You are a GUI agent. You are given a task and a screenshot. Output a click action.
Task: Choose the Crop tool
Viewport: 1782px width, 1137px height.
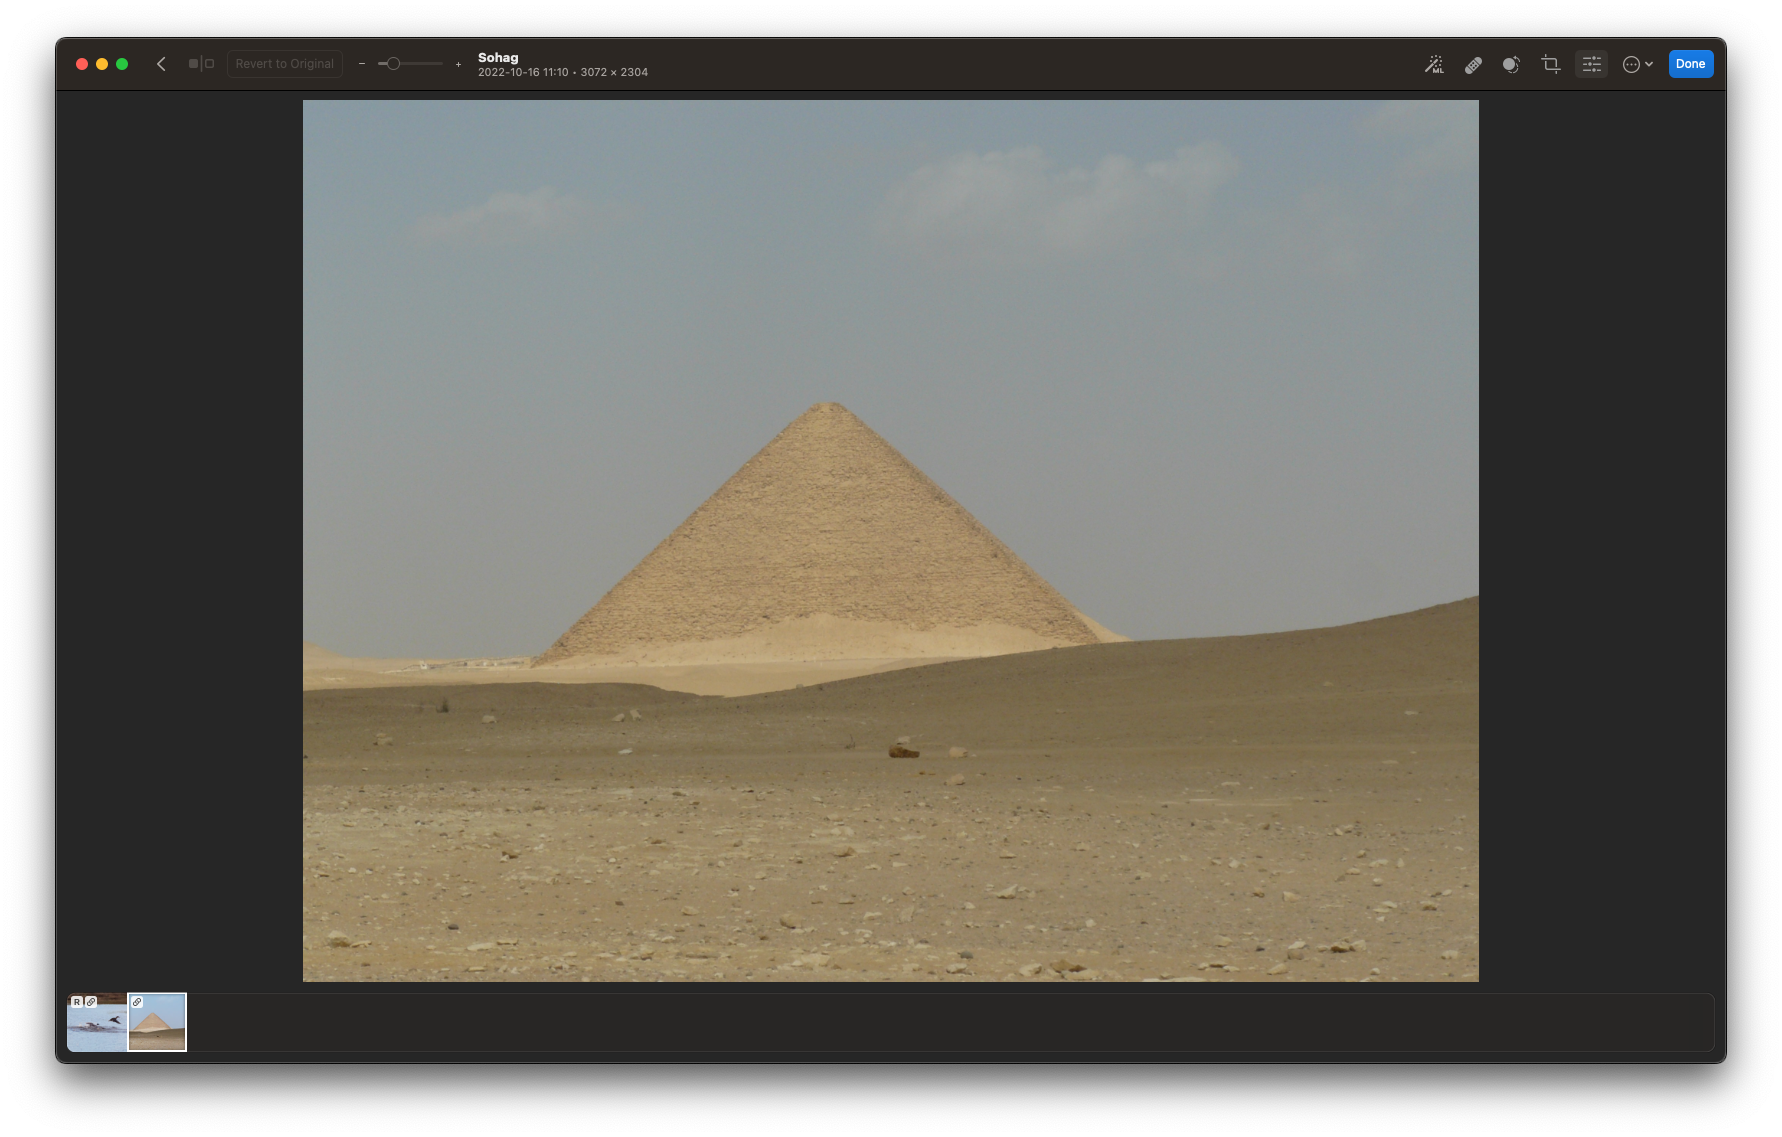1551,64
